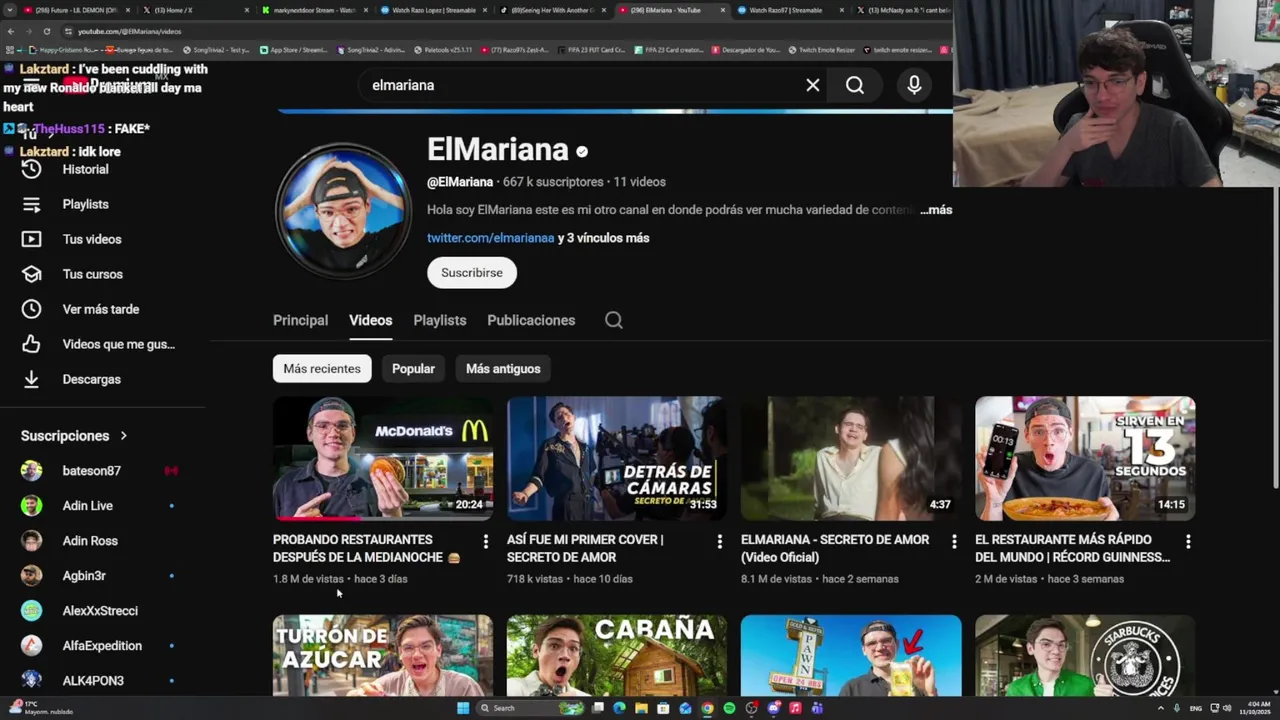This screenshot has width=1280, height=720.
Task: Open Descargas in the sidebar
Action: click(x=91, y=379)
